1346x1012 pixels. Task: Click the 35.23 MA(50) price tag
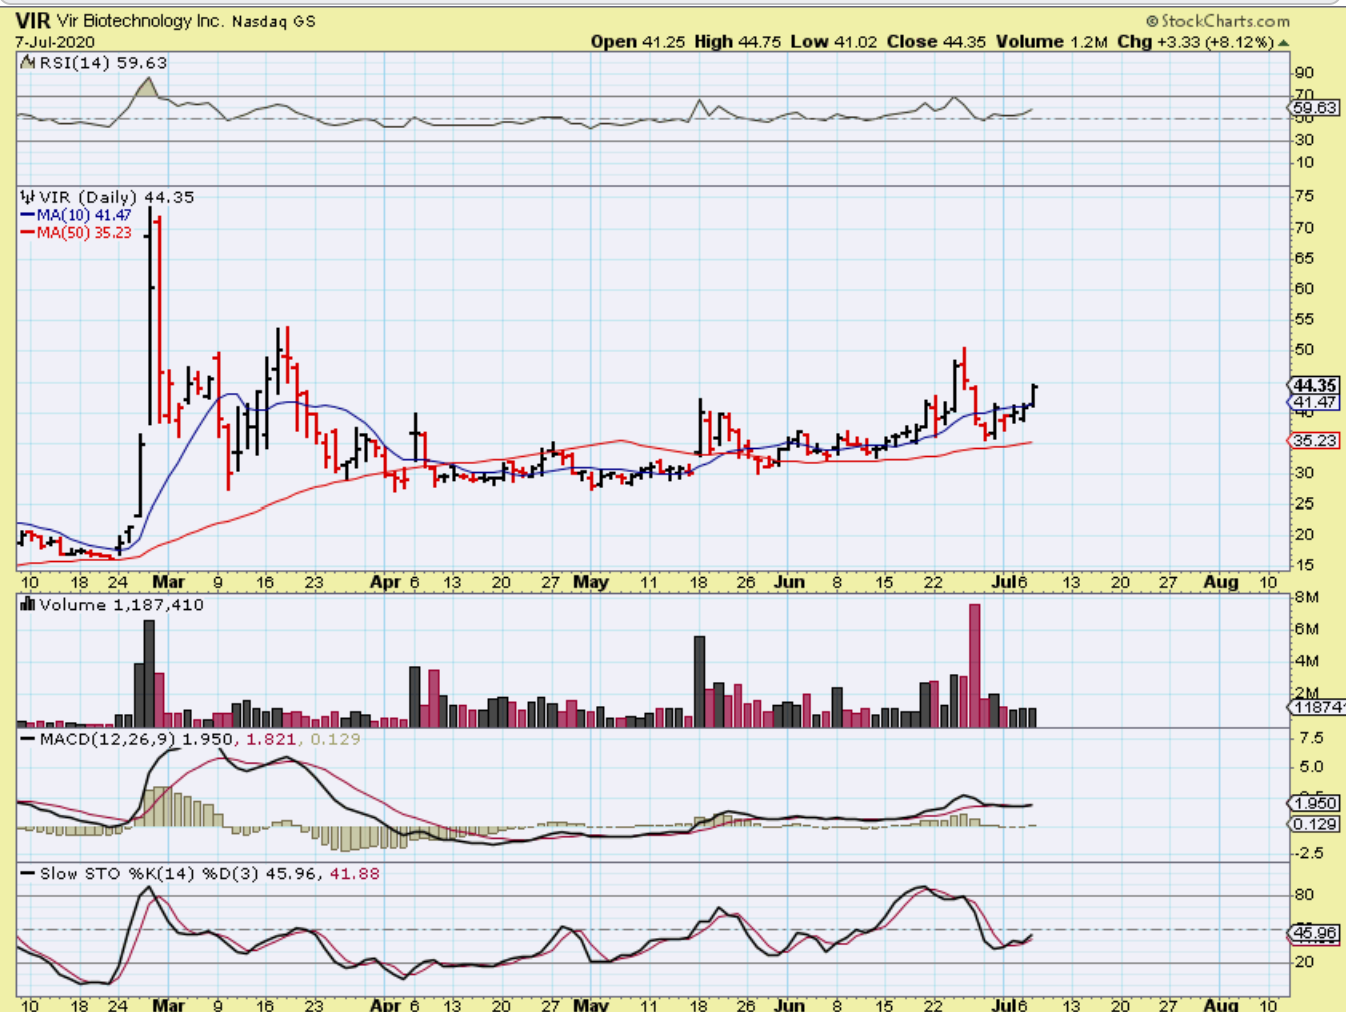click(1314, 441)
